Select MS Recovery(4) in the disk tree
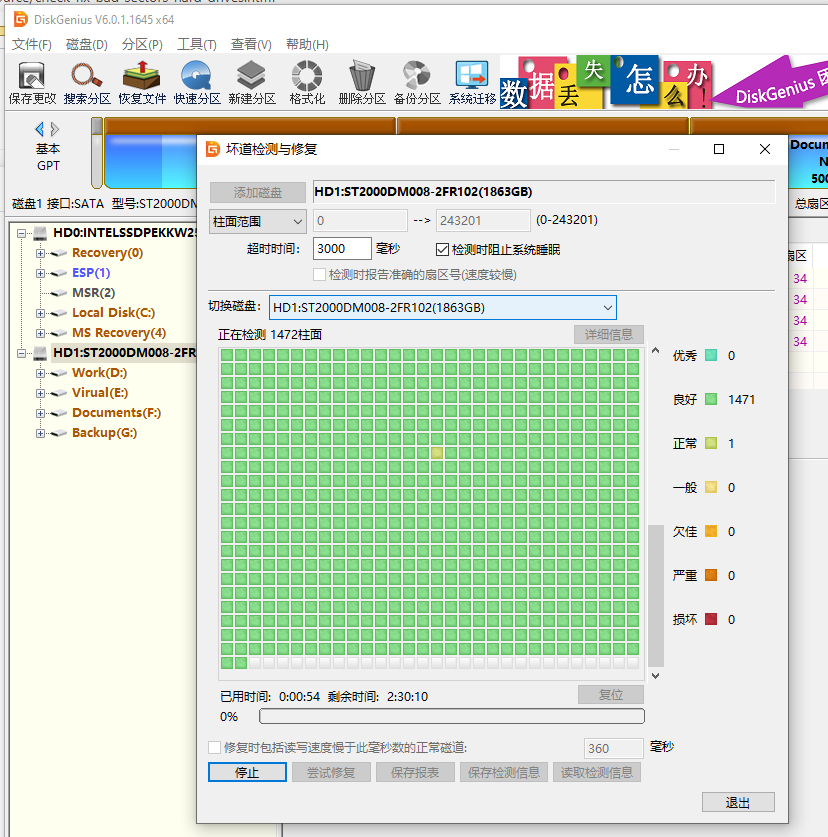Viewport: 828px width, 837px height. (119, 333)
